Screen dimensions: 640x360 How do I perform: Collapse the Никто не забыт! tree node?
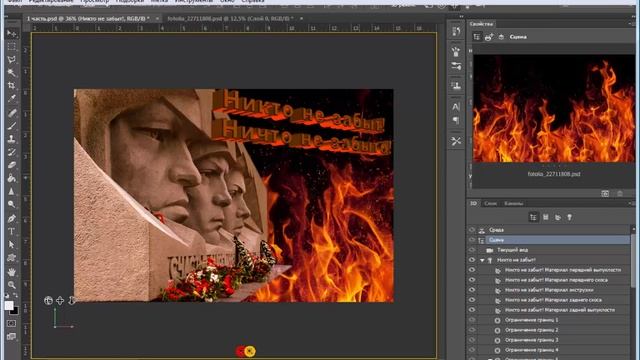click(482, 260)
